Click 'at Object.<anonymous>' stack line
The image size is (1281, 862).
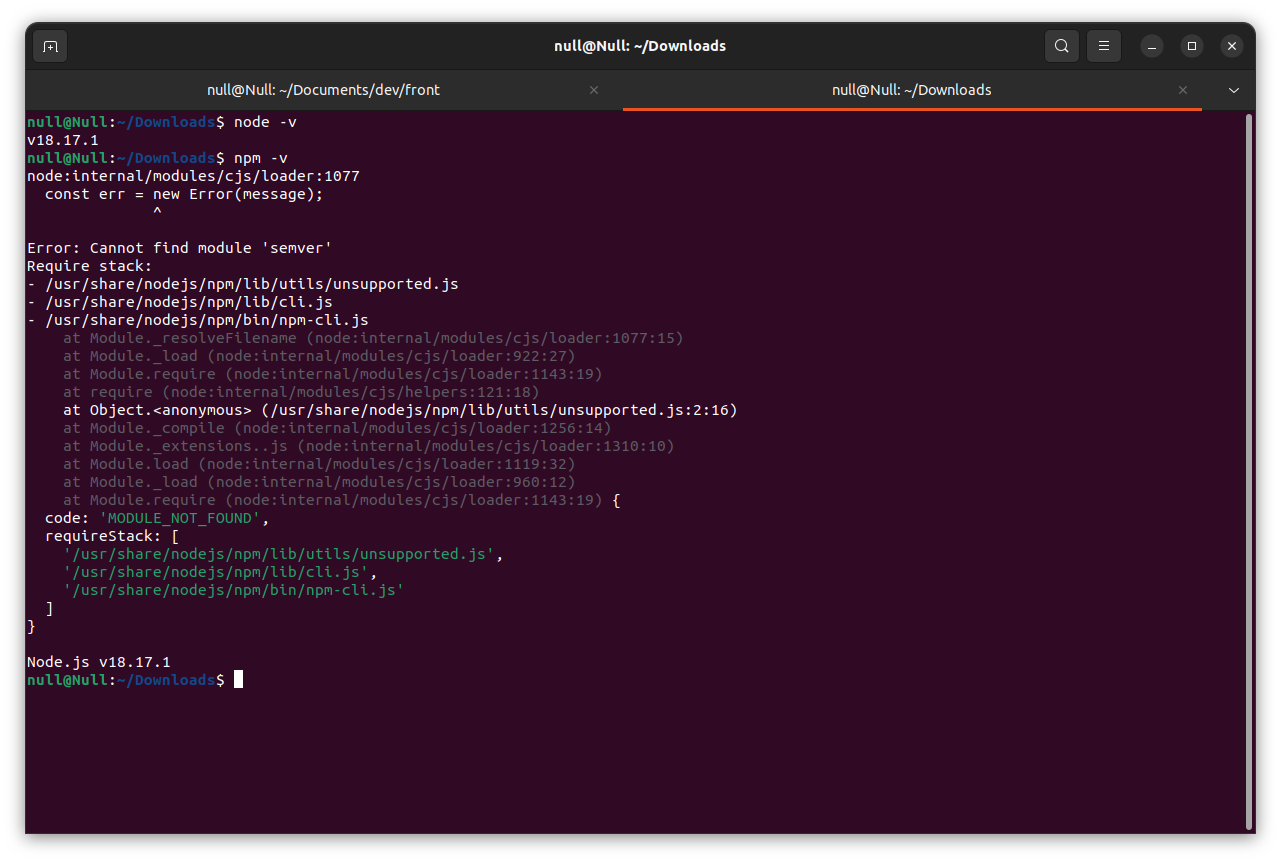point(400,410)
